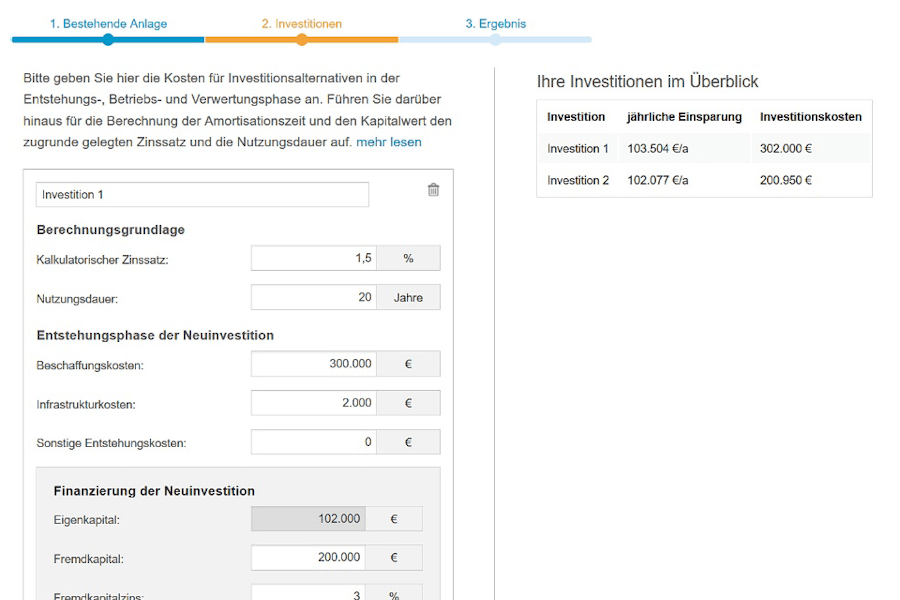Go to step 1. Bestehende Anlage

coord(108,23)
